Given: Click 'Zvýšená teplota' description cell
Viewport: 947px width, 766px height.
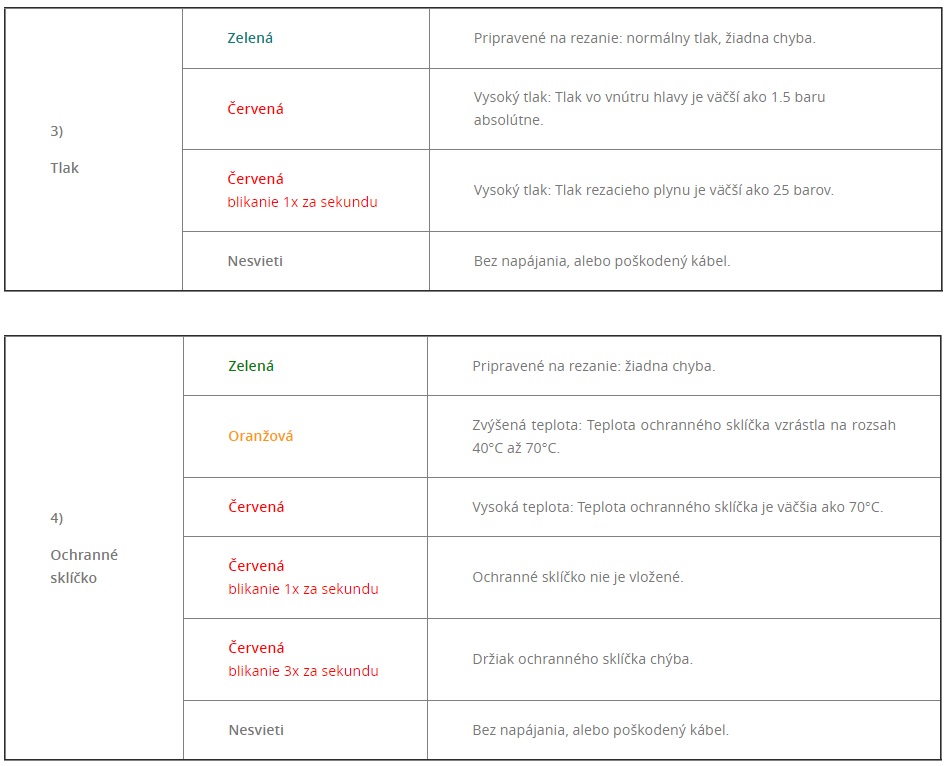Looking at the screenshot, I should click(684, 436).
